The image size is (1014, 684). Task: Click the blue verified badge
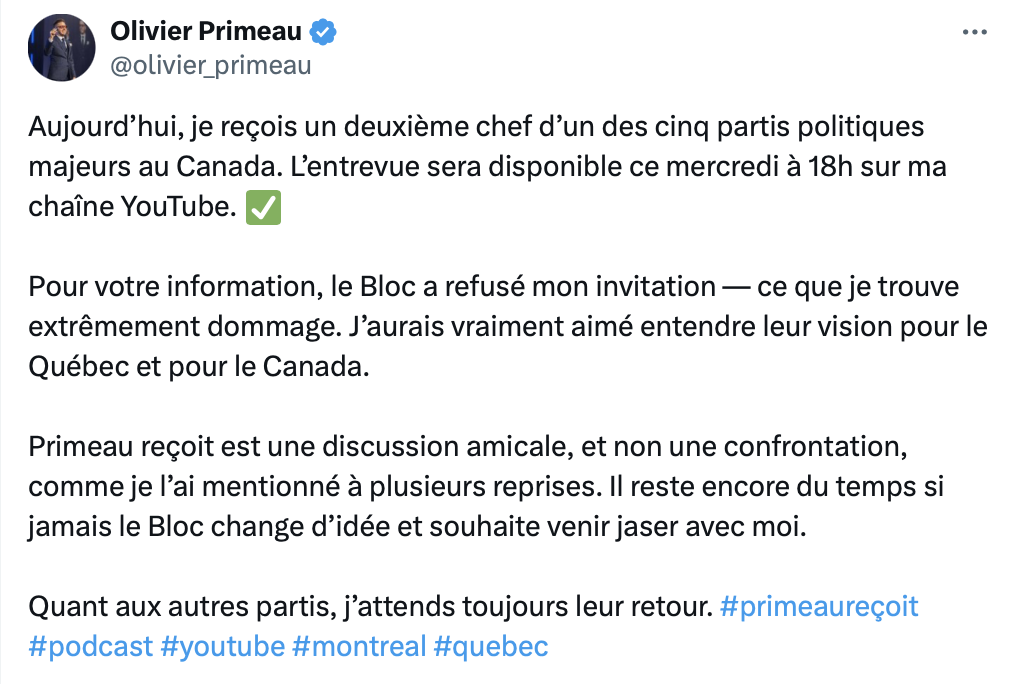pos(323,32)
